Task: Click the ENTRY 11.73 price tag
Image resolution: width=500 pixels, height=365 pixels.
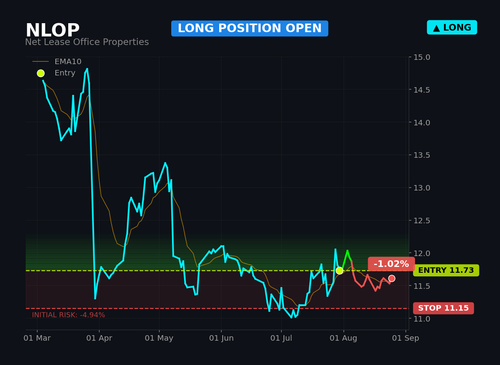Action: [x=446, y=270]
